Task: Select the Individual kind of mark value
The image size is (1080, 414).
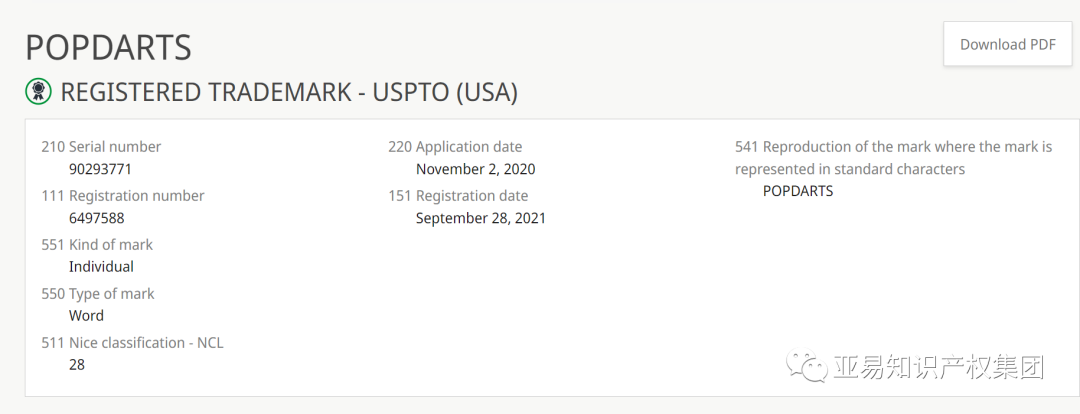Action: (x=101, y=267)
